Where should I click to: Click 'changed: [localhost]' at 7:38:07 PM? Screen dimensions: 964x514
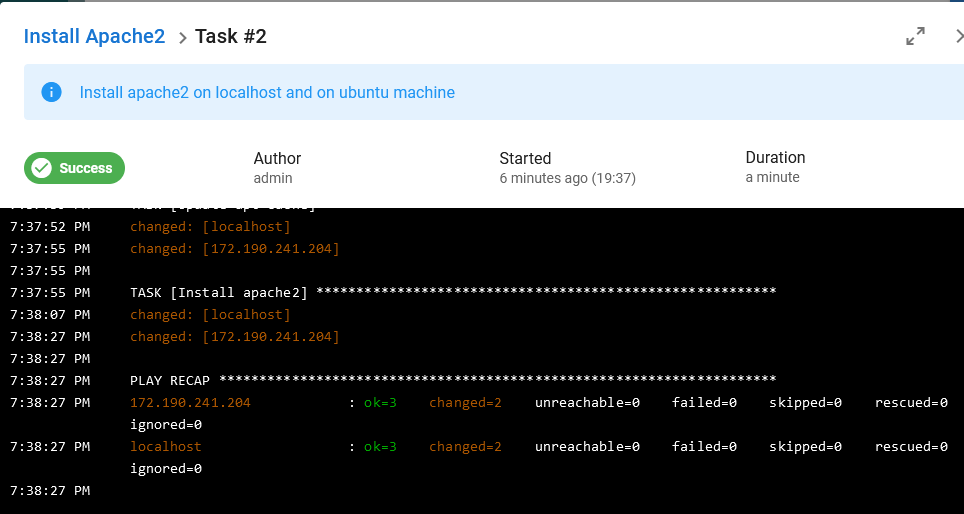(210, 315)
